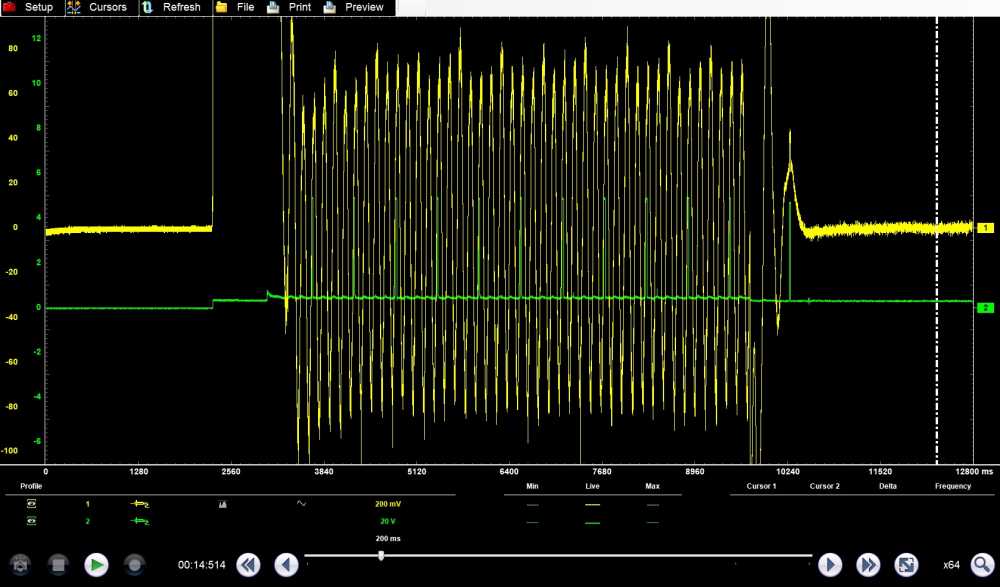Click the Stop square button
The image size is (1000, 587).
[58, 565]
